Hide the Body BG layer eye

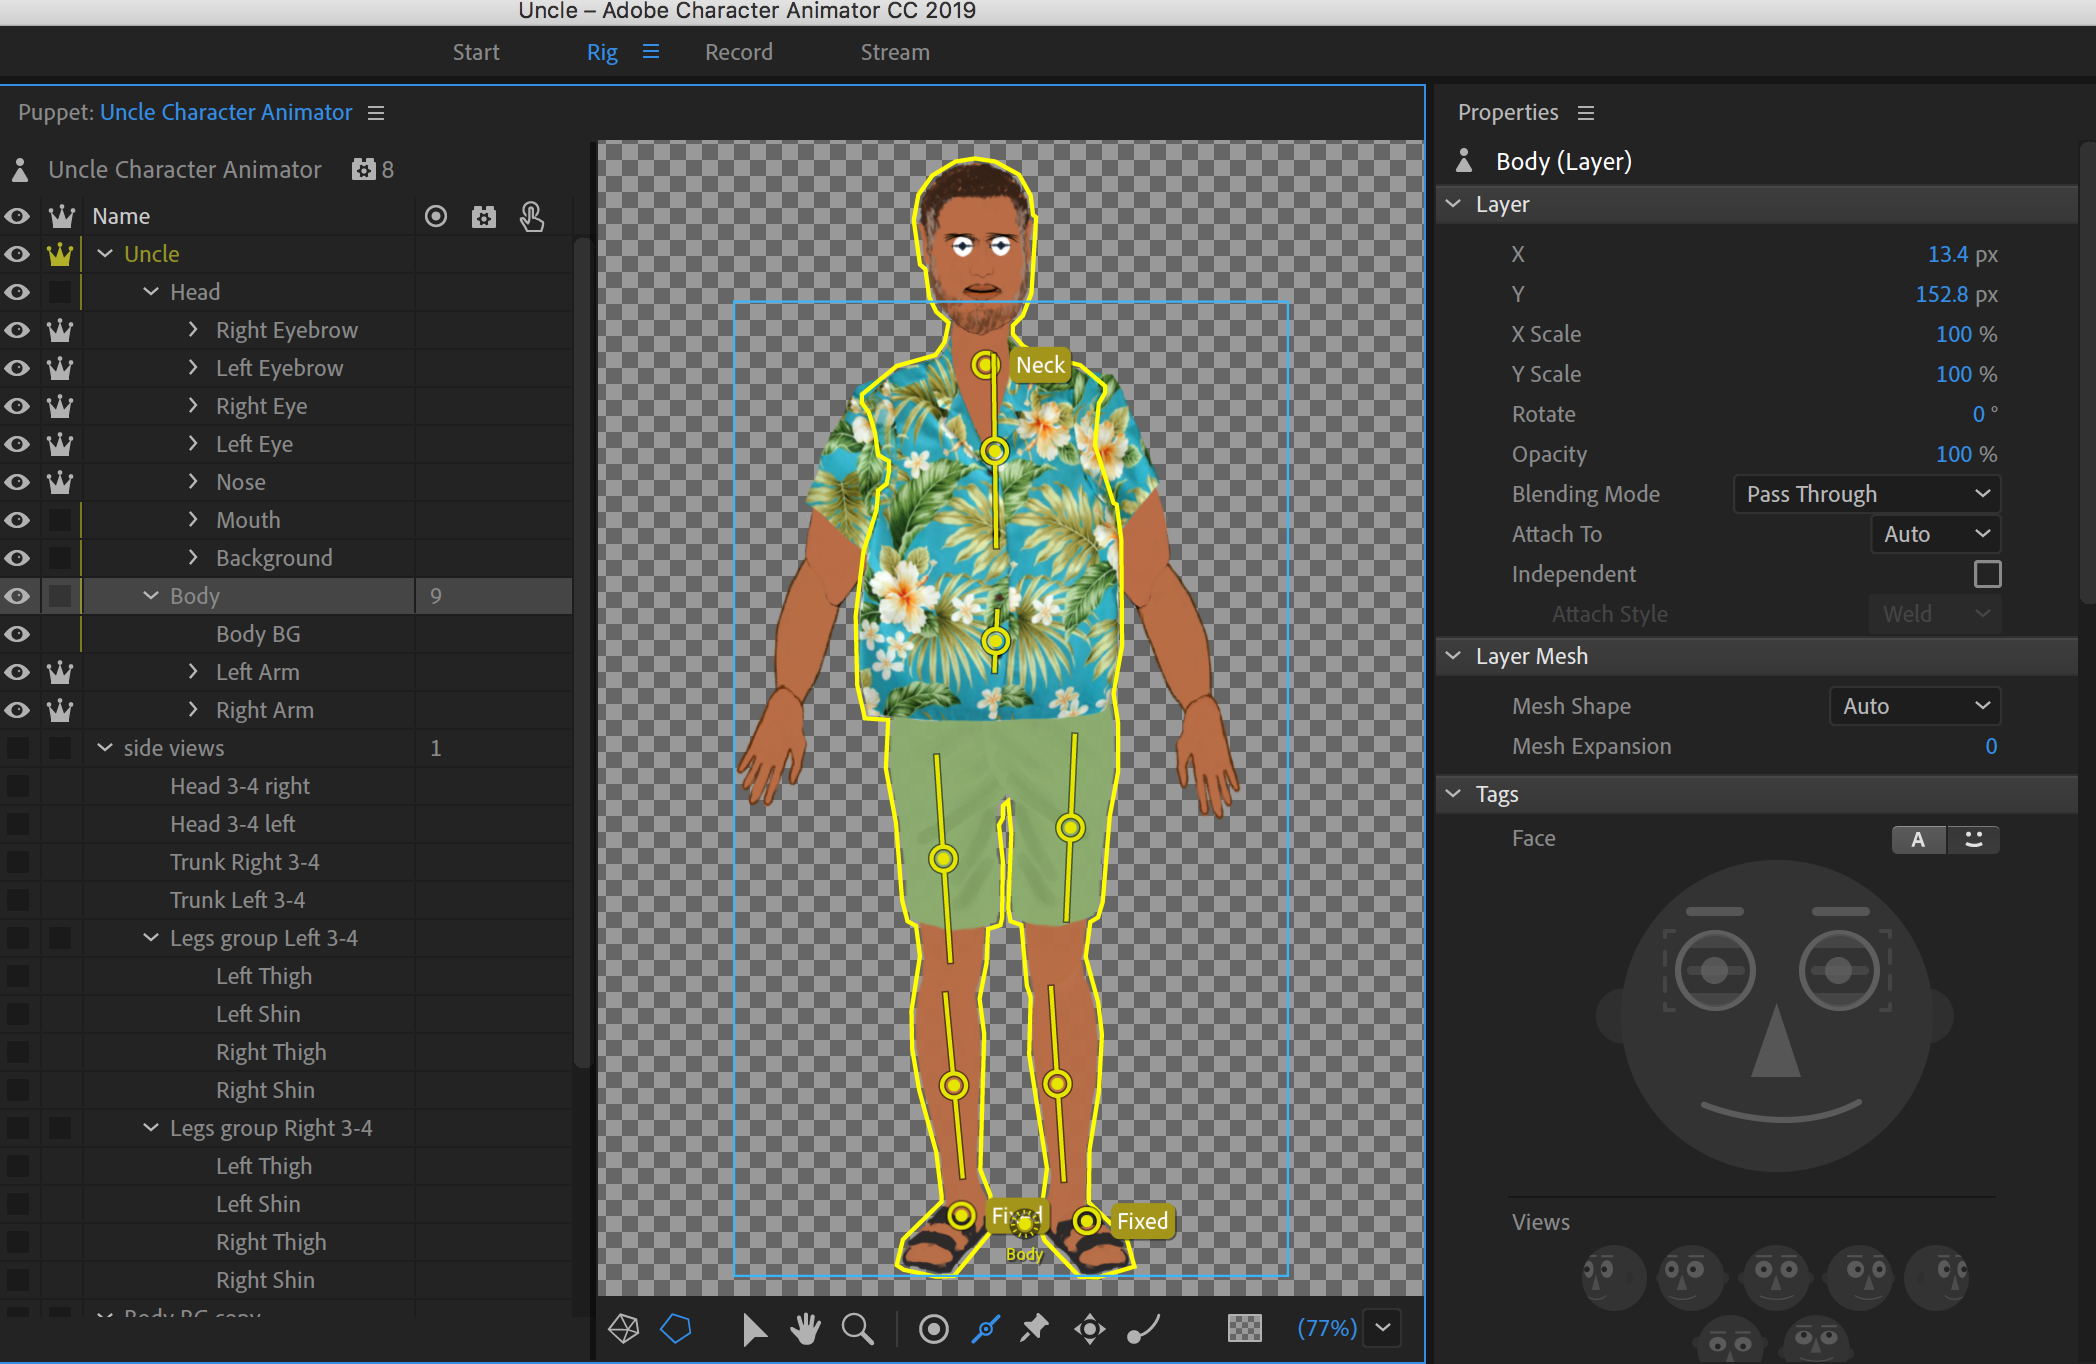pos(17,634)
